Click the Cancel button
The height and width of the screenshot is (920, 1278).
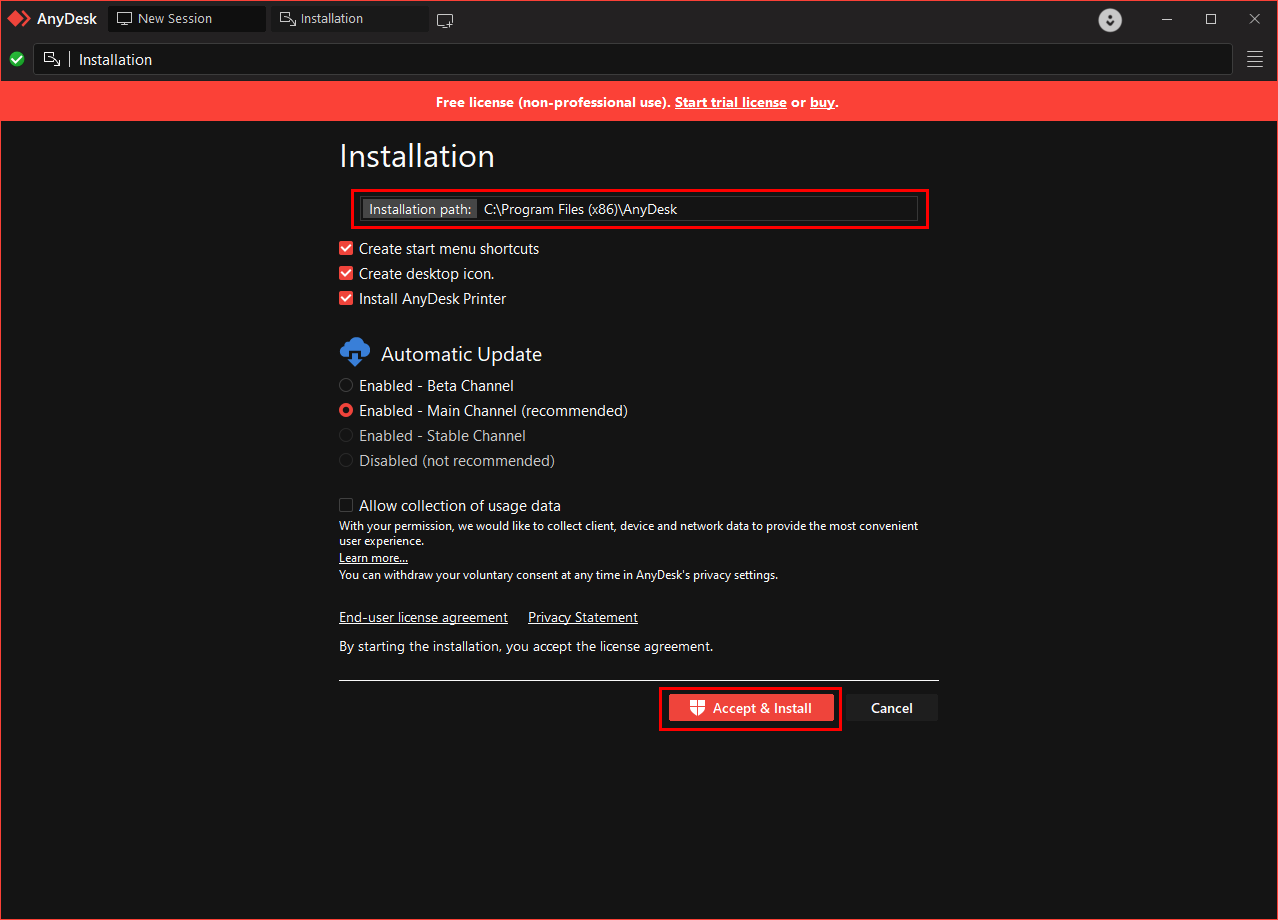point(891,708)
